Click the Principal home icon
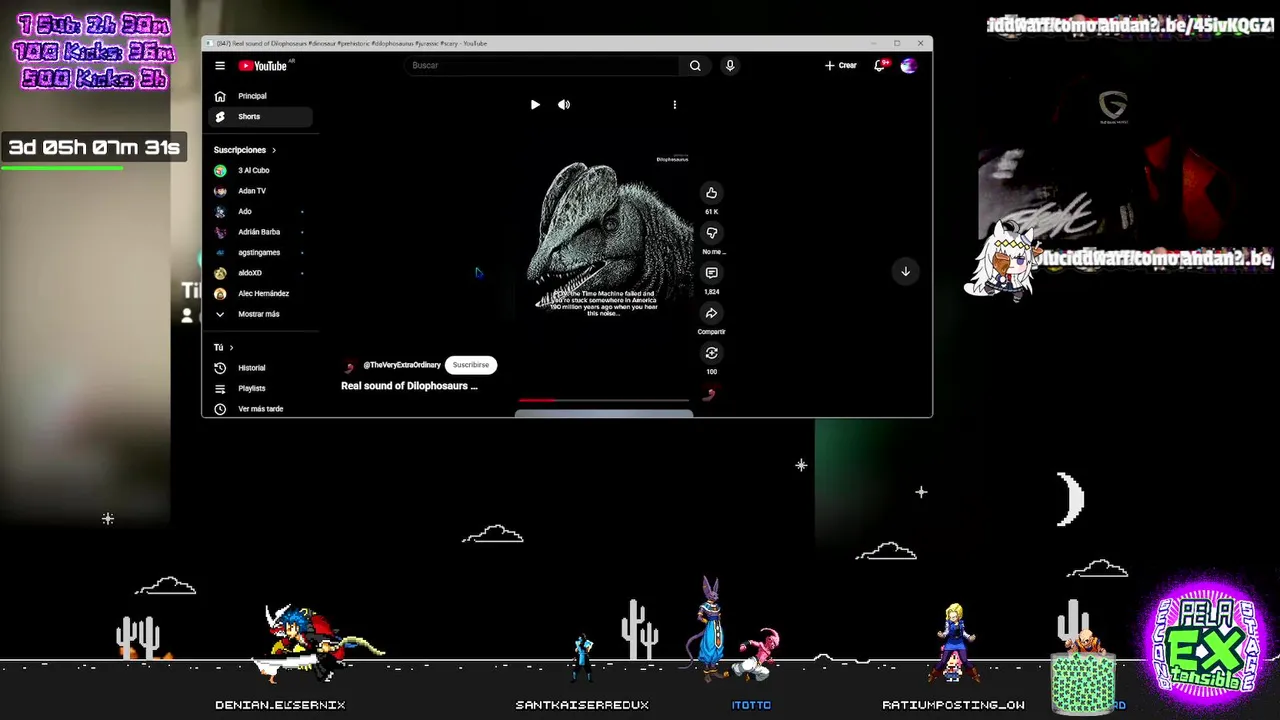Viewport: 1280px width, 720px height. click(x=220, y=96)
